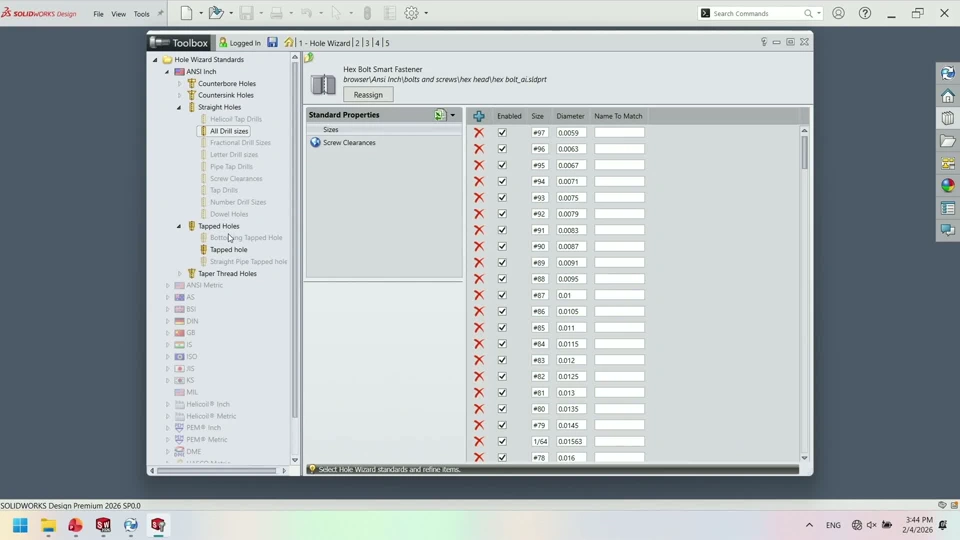This screenshot has height=540, width=960.
Task: Click the green up-folder arrow icon
Action: click(309, 58)
